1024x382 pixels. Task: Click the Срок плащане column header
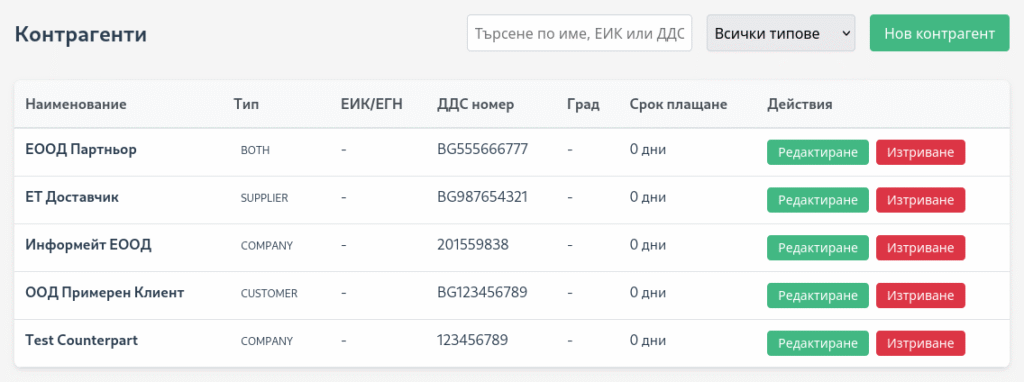(679, 104)
